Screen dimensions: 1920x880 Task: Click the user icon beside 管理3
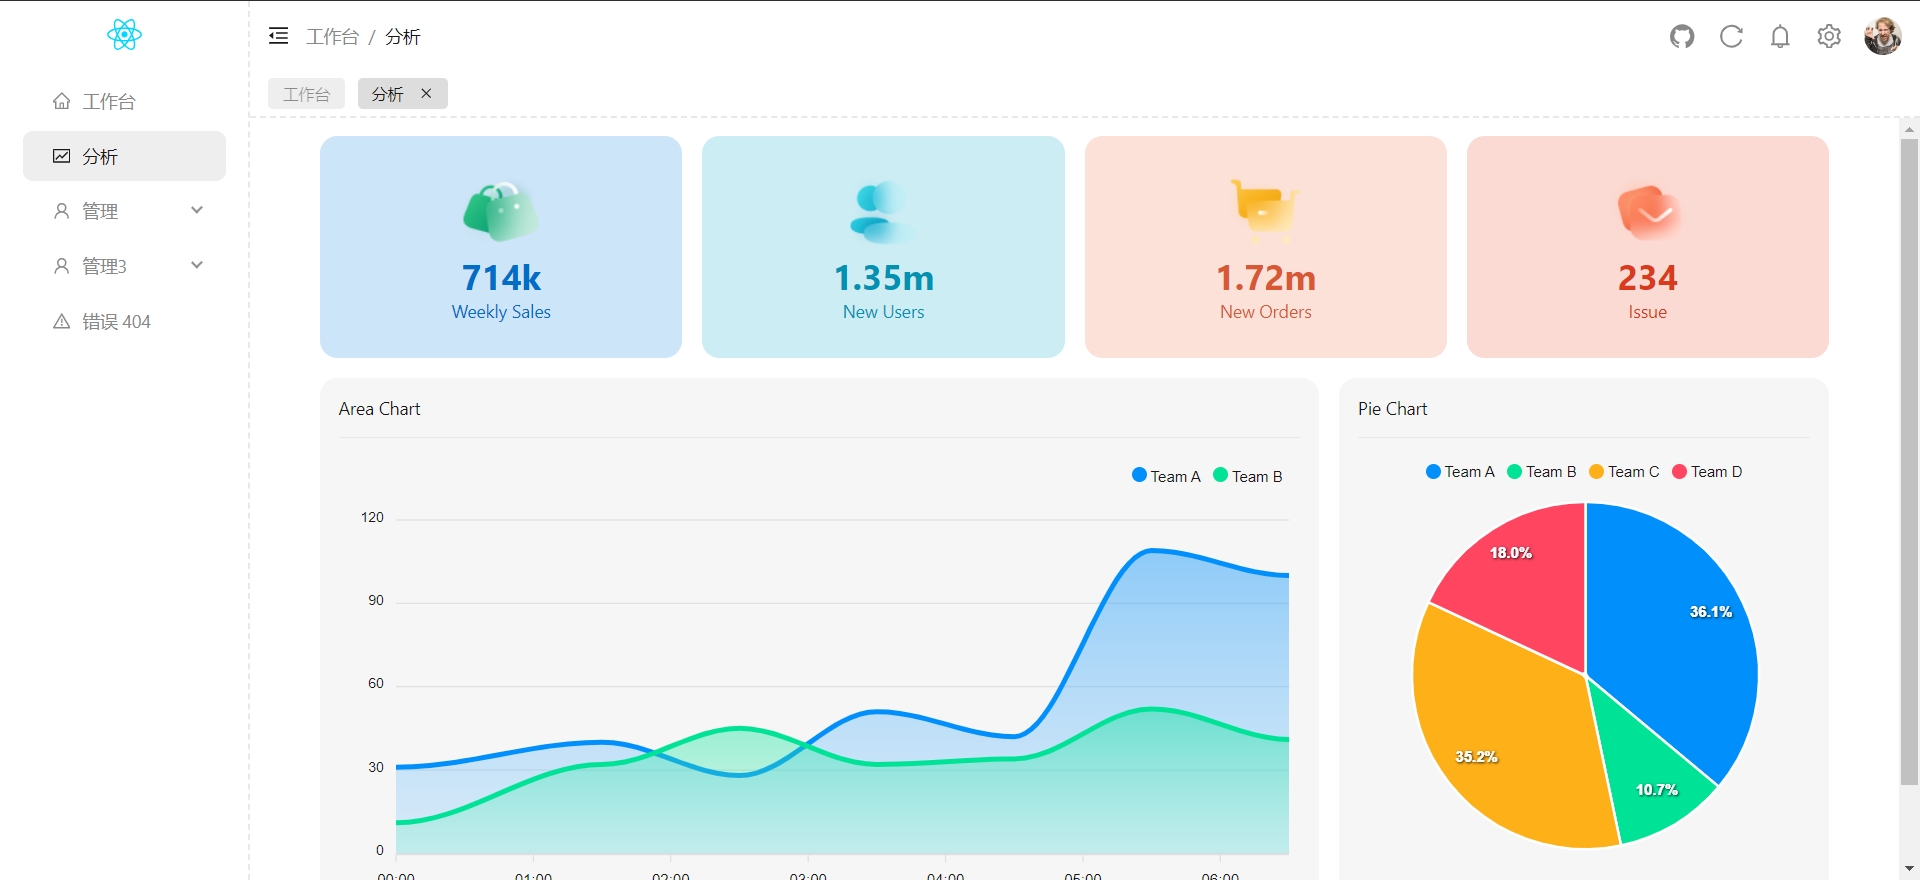coord(62,266)
